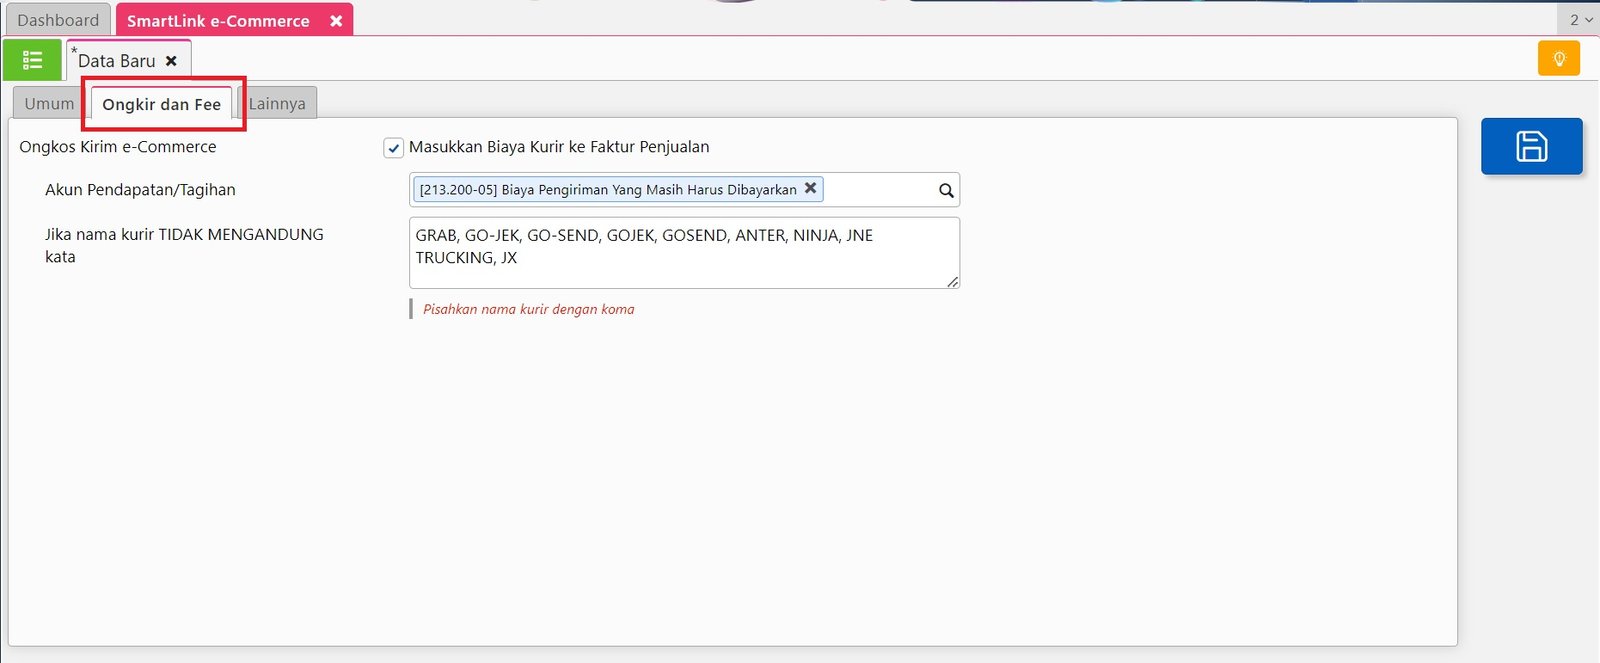Click the magnifier search icon in the account field
The image size is (1600, 663).
(946, 190)
